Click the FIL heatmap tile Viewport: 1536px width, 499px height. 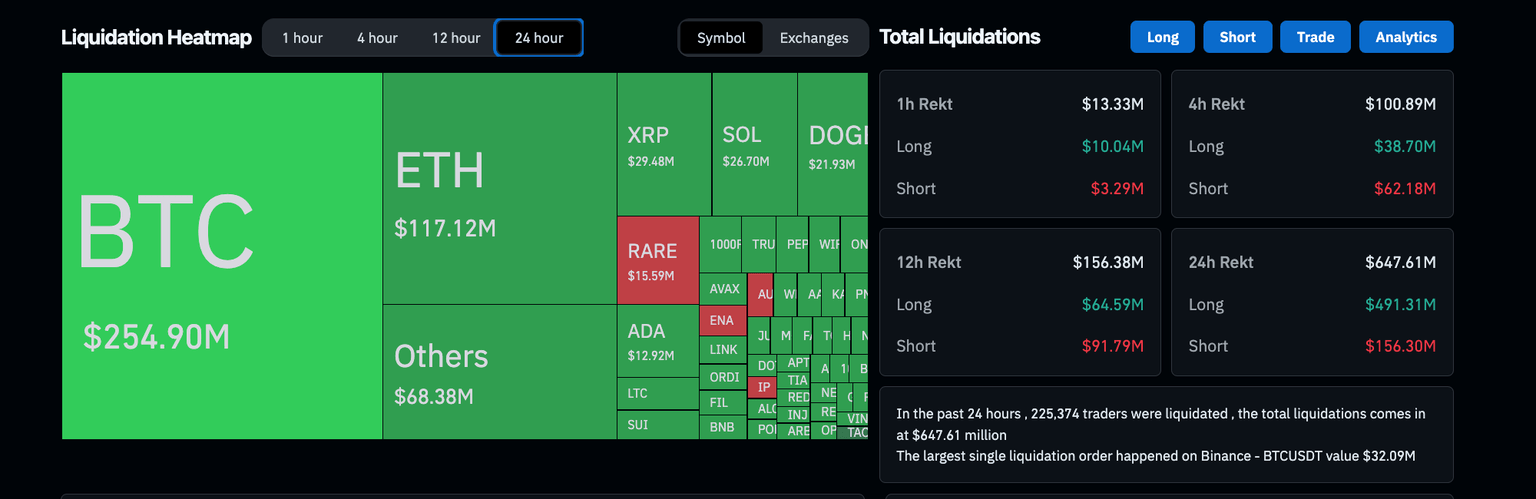click(723, 403)
